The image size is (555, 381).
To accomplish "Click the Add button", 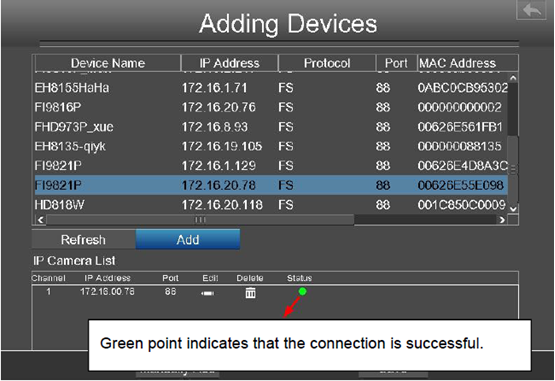I will coord(188,240).
